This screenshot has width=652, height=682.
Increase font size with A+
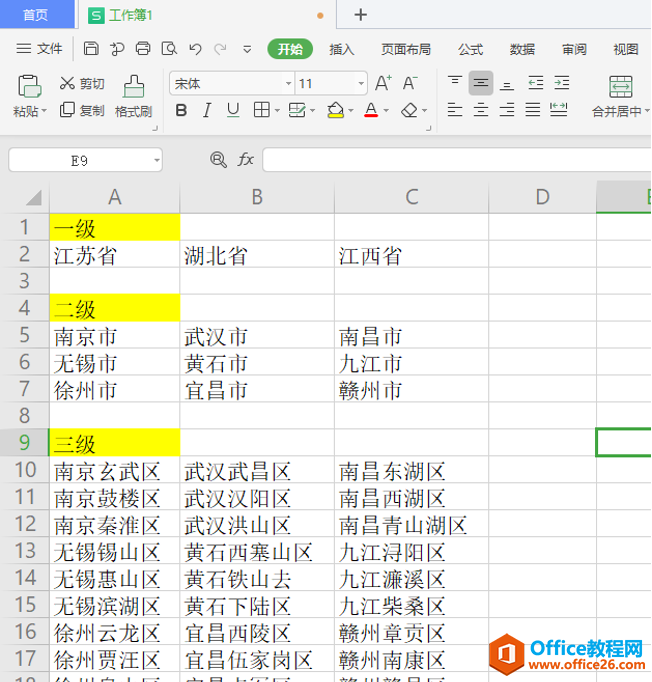click(383, 83)
